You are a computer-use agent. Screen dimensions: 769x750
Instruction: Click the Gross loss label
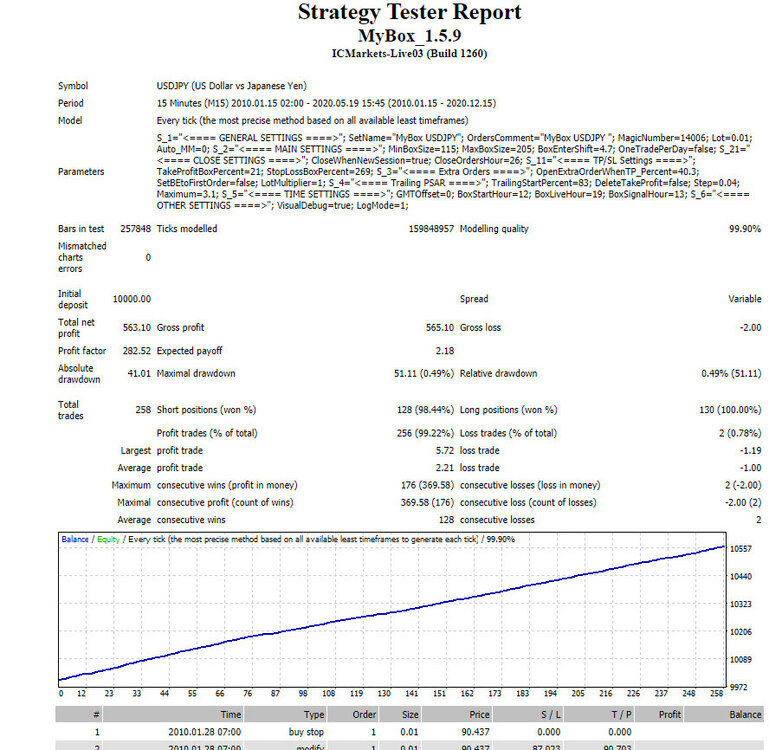coord(480,327)
